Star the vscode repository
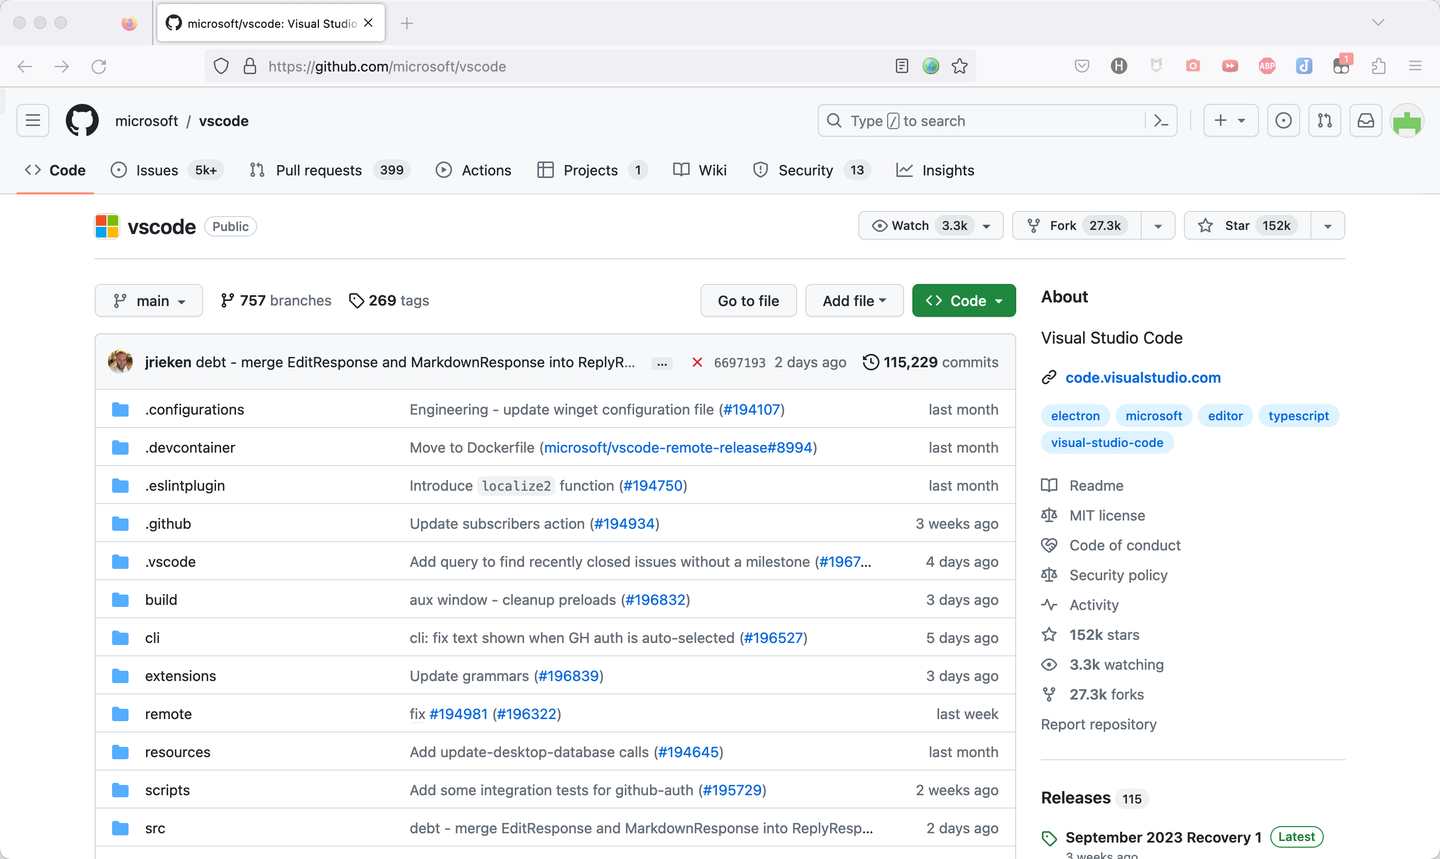Image resolution: width=1440 pixels, height=859 pixels. pyautogui.click(x=1246, y=226)
